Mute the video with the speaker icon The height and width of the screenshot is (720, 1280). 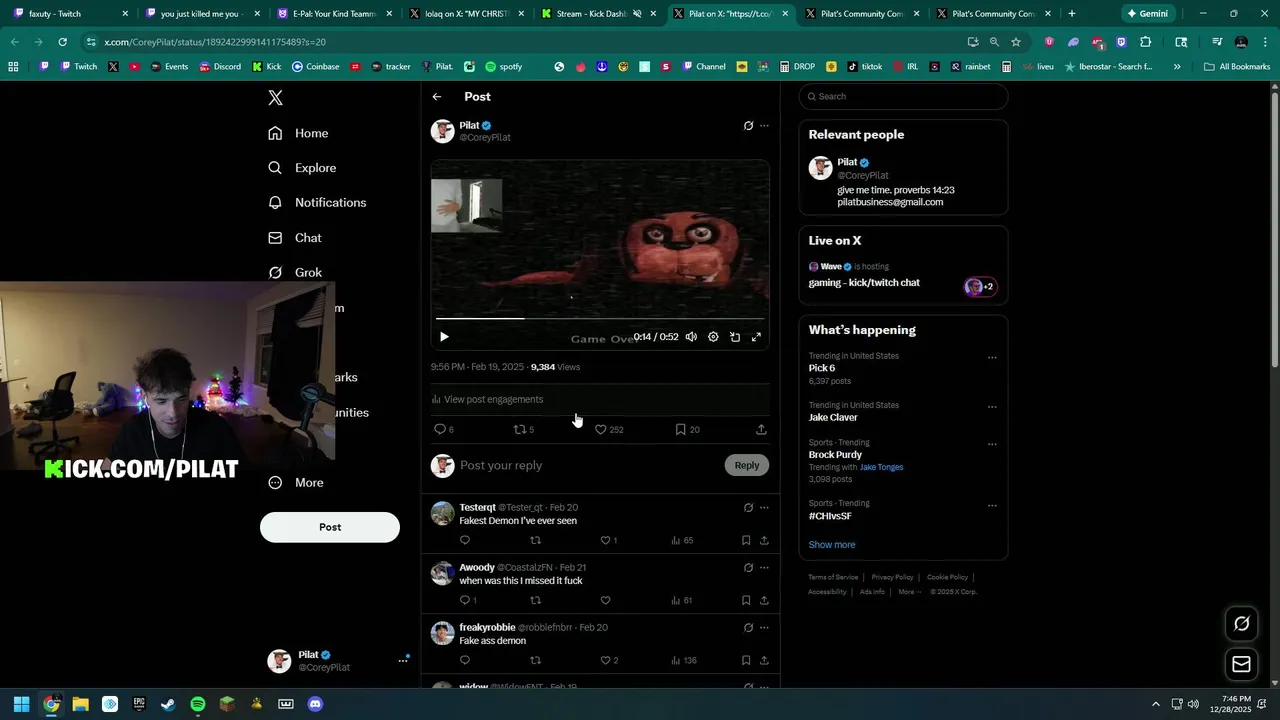coord(691,337)
